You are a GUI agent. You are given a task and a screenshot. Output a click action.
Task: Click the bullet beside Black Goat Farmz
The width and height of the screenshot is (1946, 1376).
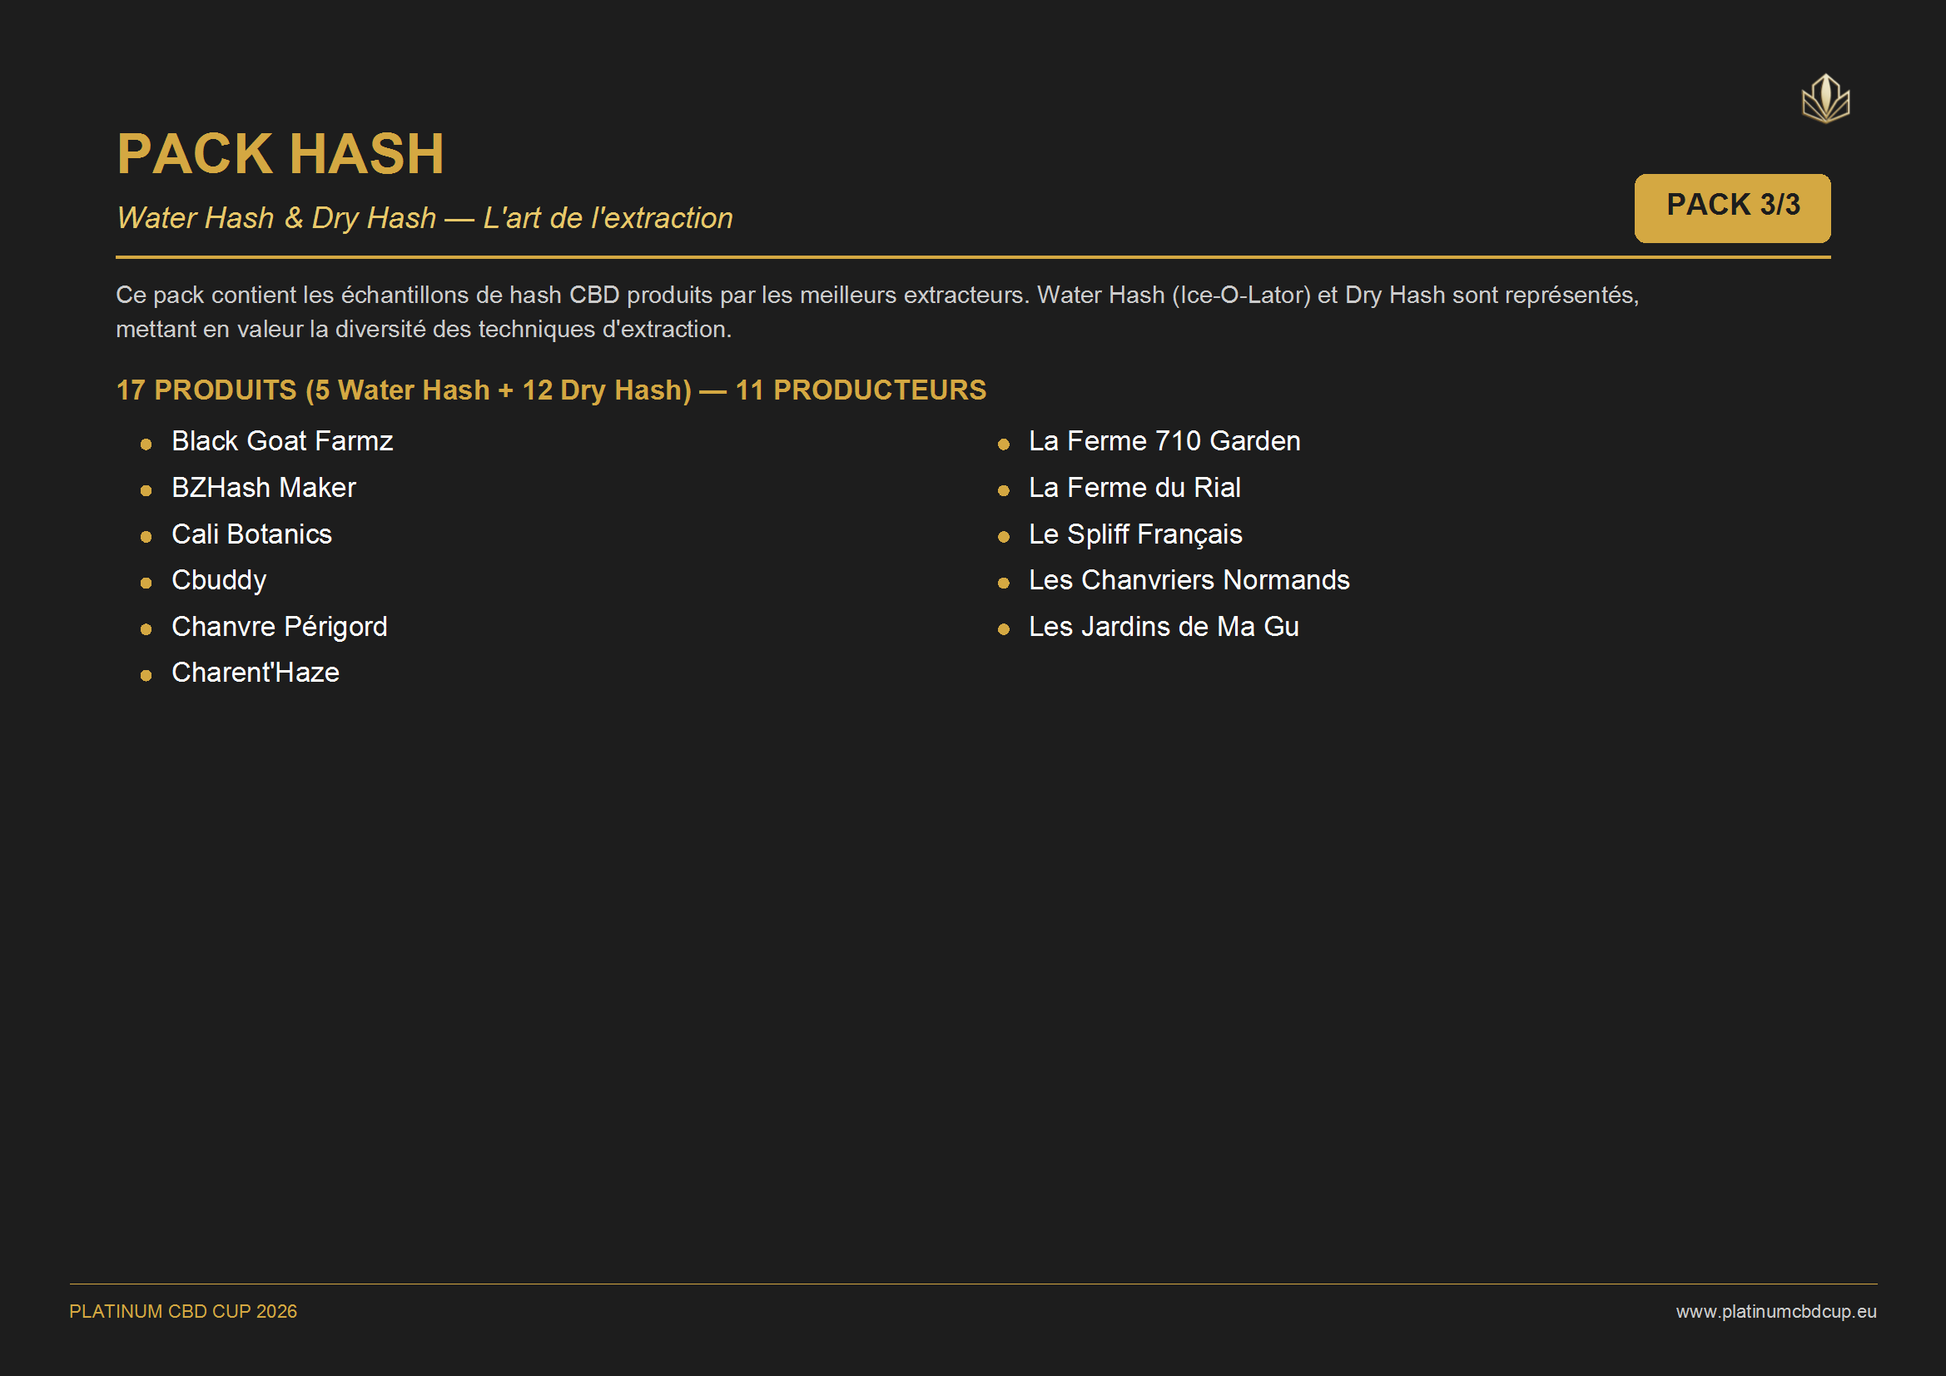(x=146, y=444)
